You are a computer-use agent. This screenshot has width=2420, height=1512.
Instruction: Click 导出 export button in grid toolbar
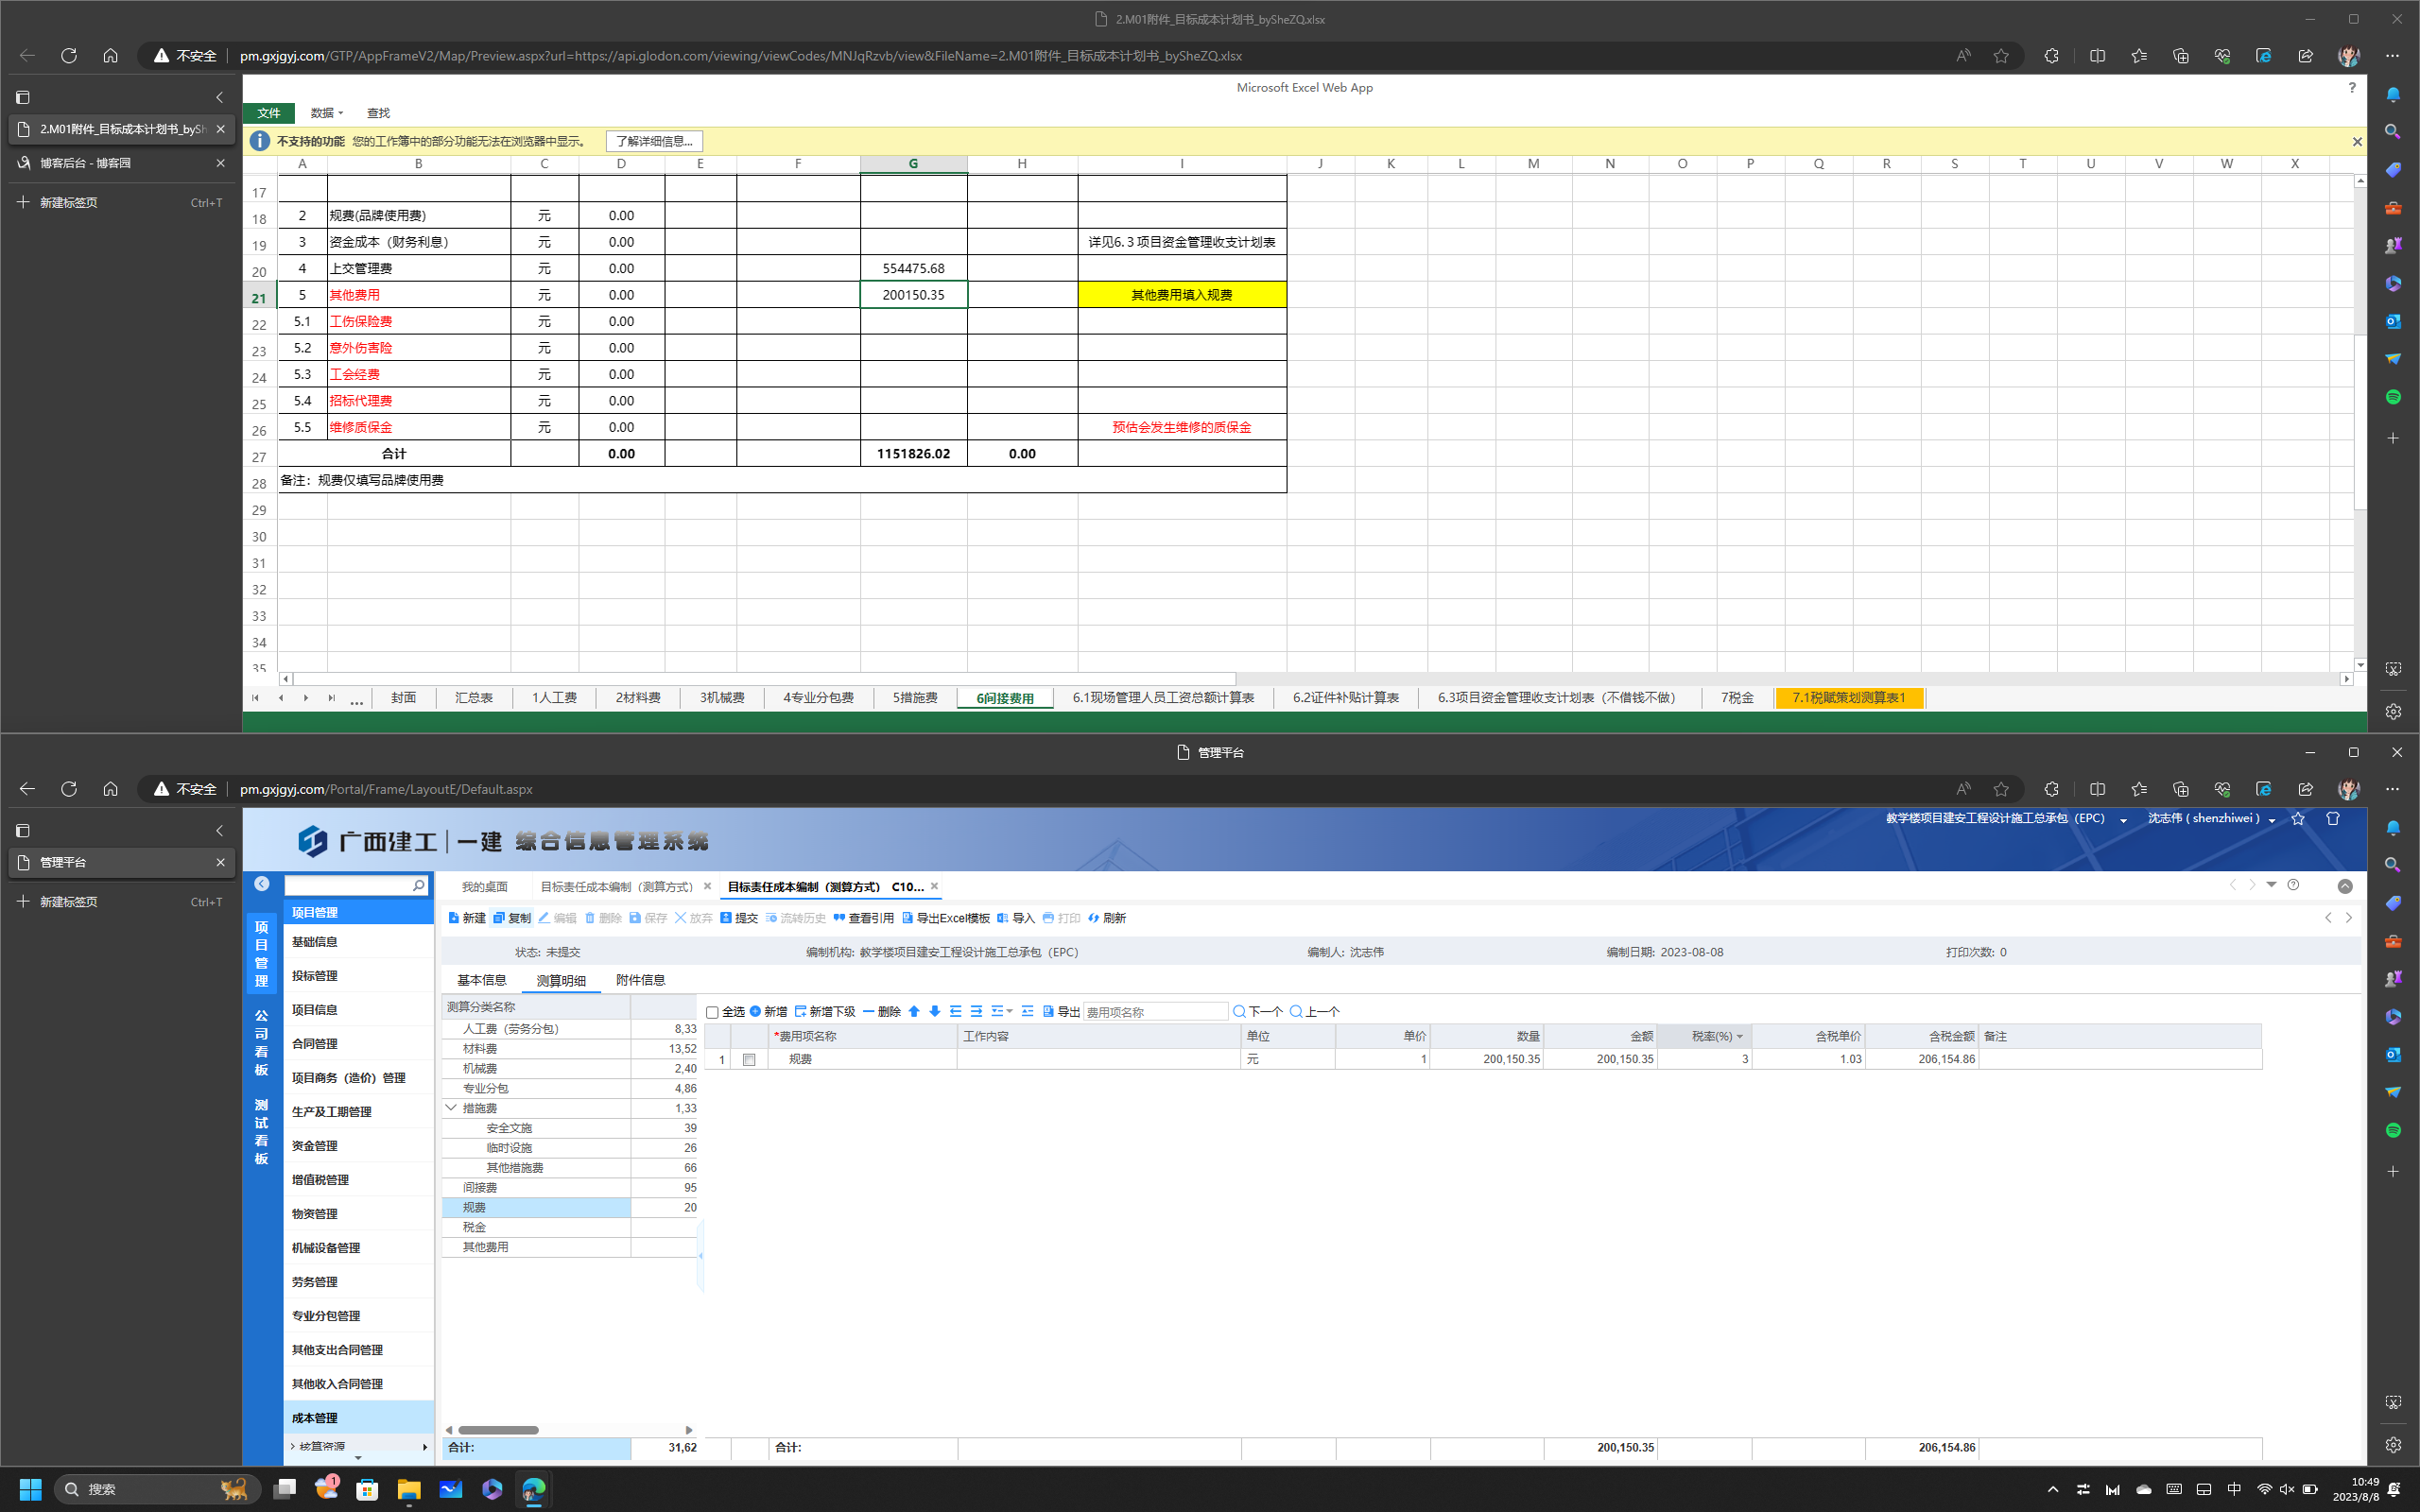(x=1061, y=1012)
